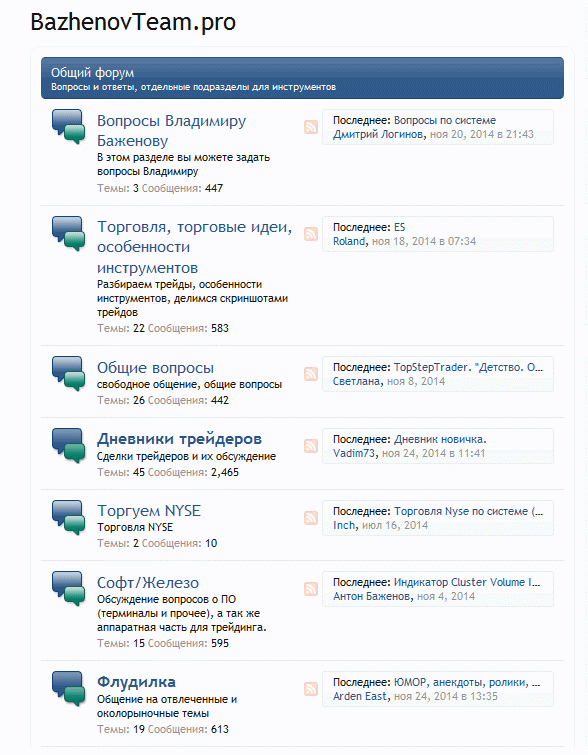The width and height of the screenshot is (588, 755).
Task: Open the Вопросы Владимиру Баженову forum
Action: click(x=171, y=130)
